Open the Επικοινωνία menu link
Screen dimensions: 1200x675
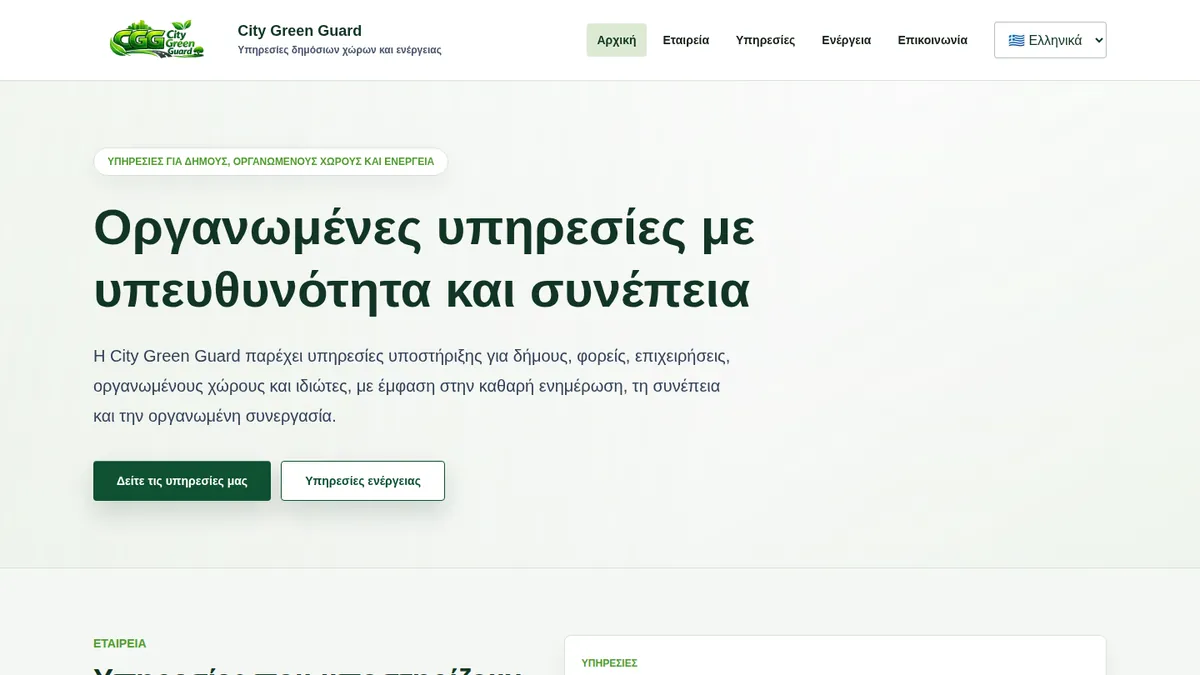pos(932,40)
